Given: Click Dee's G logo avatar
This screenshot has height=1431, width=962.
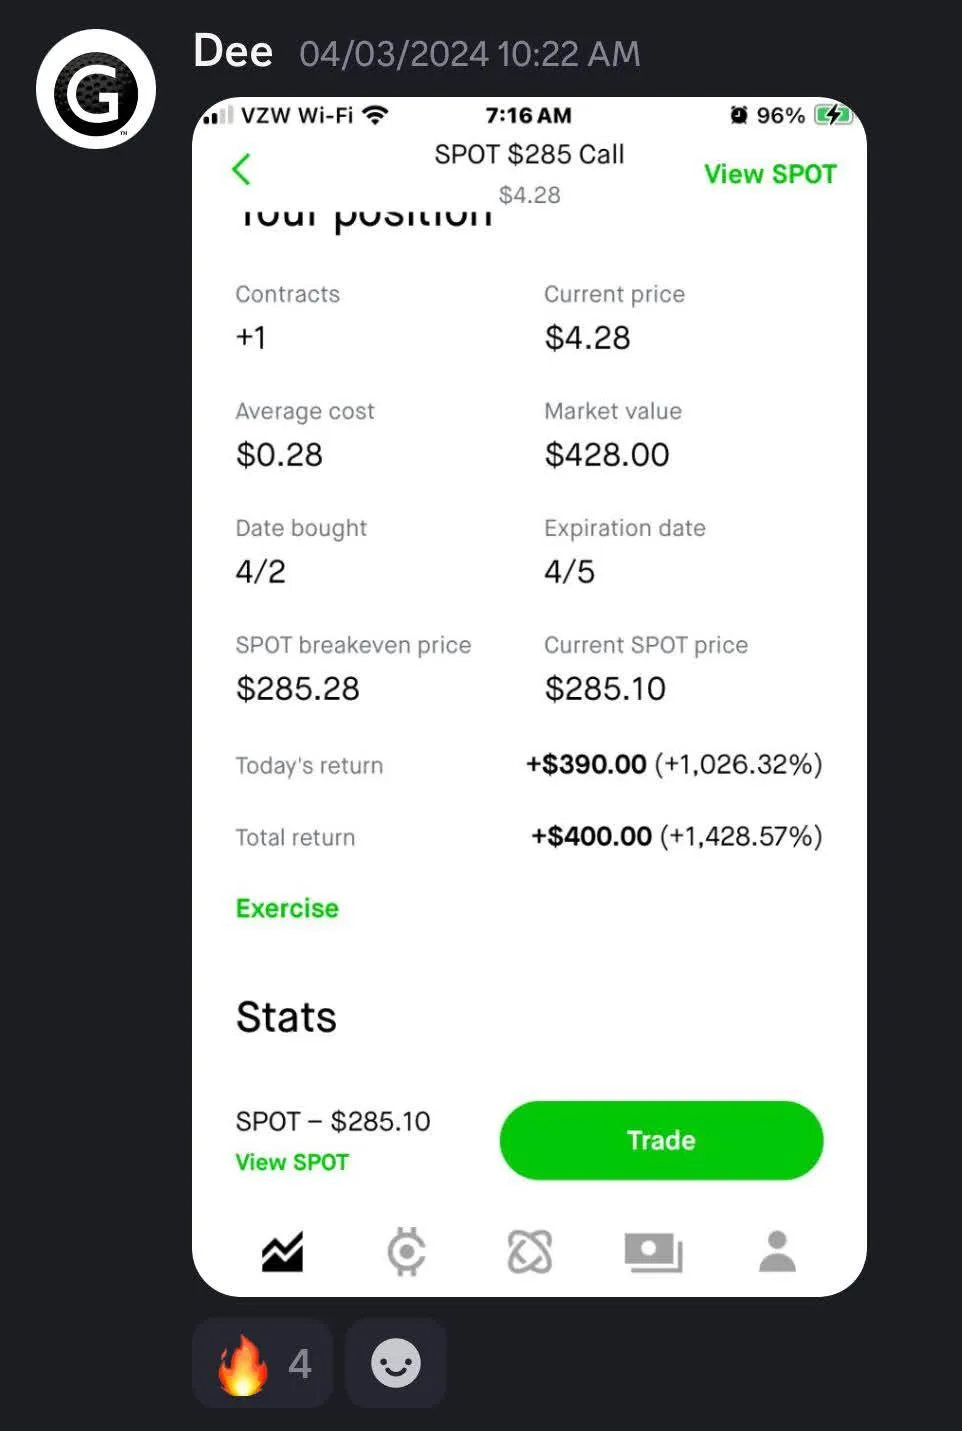Looking at the screenshot, I should pyautogui.click(x=96, y=89).
